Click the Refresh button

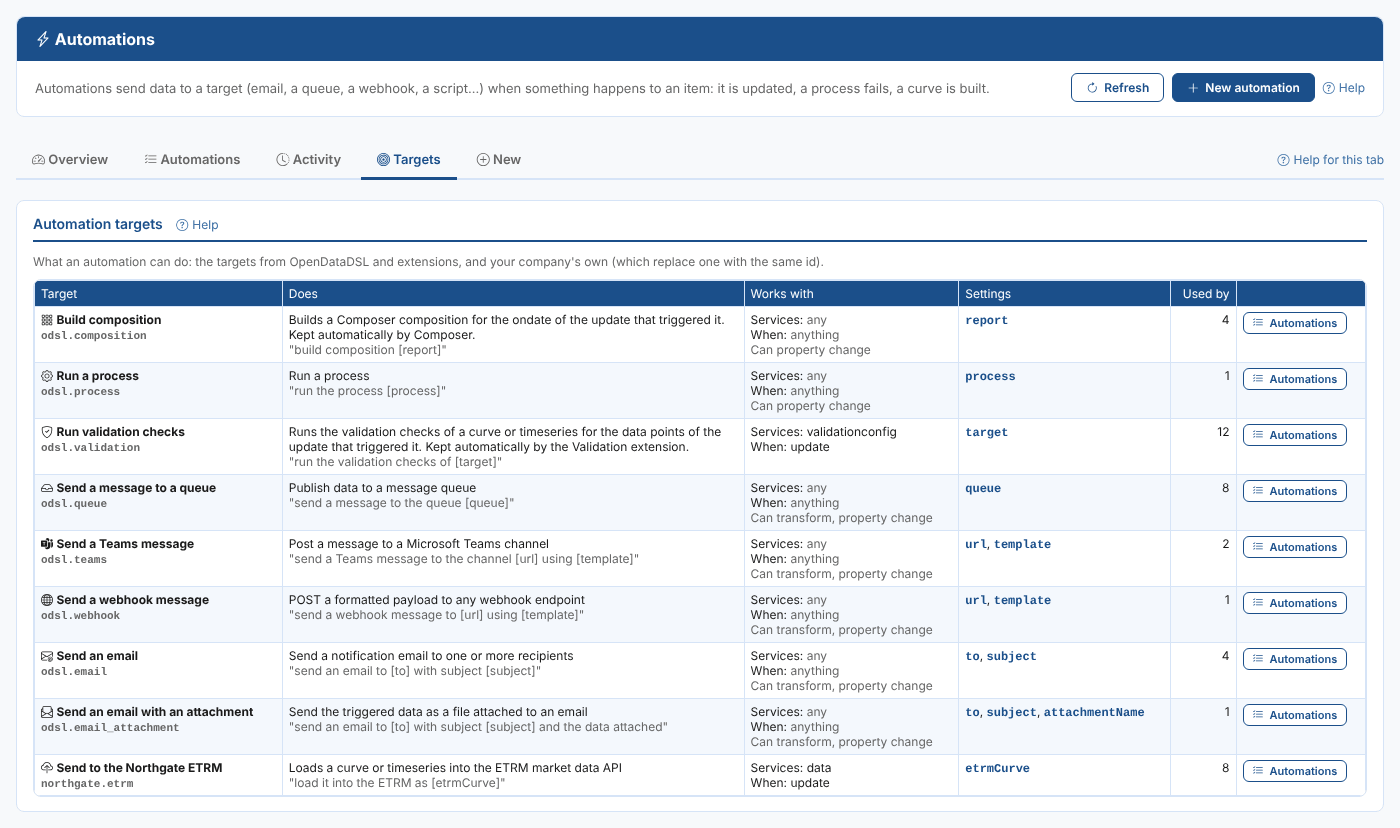click(x=1117, y=88)
